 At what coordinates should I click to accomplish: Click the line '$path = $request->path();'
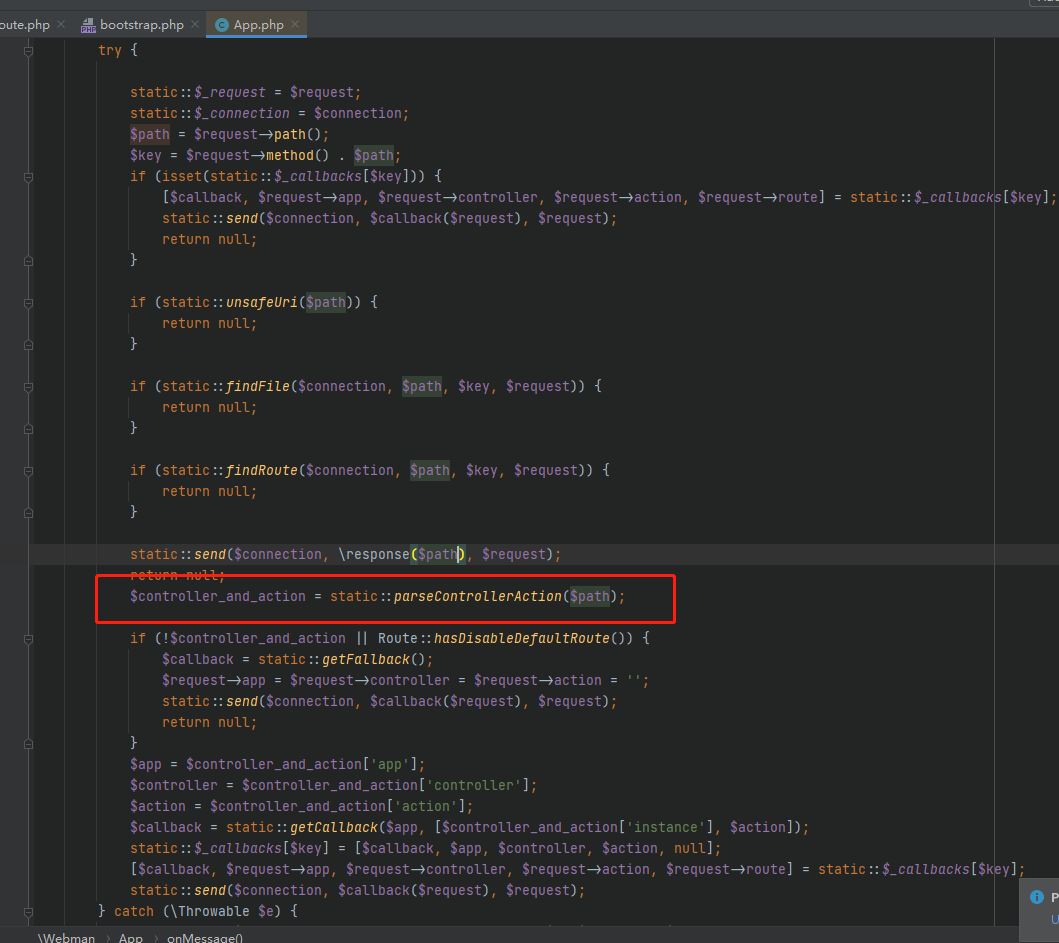[x=230, y=134]
